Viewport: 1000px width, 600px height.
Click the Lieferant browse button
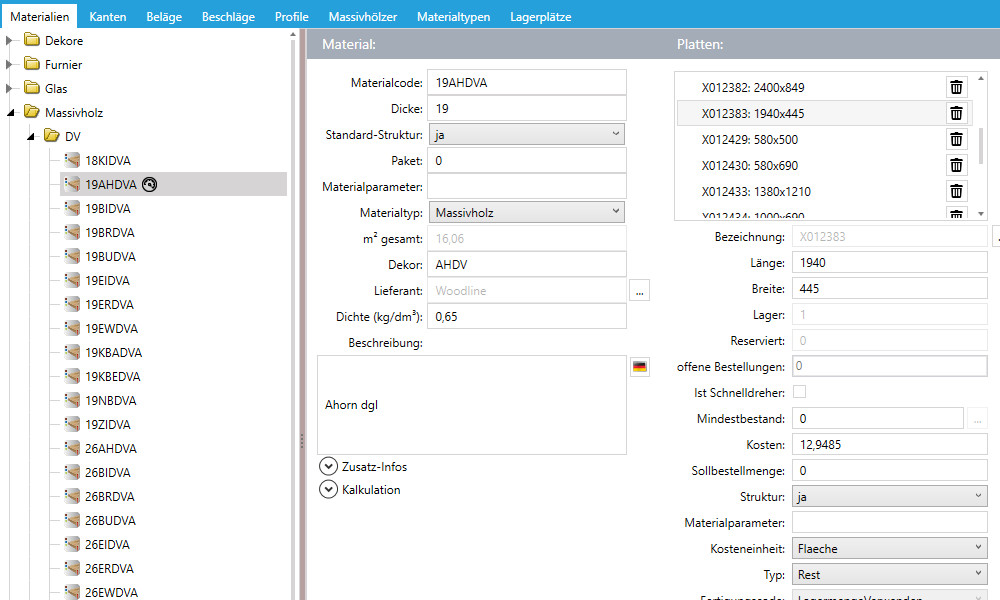coord(640,291)
